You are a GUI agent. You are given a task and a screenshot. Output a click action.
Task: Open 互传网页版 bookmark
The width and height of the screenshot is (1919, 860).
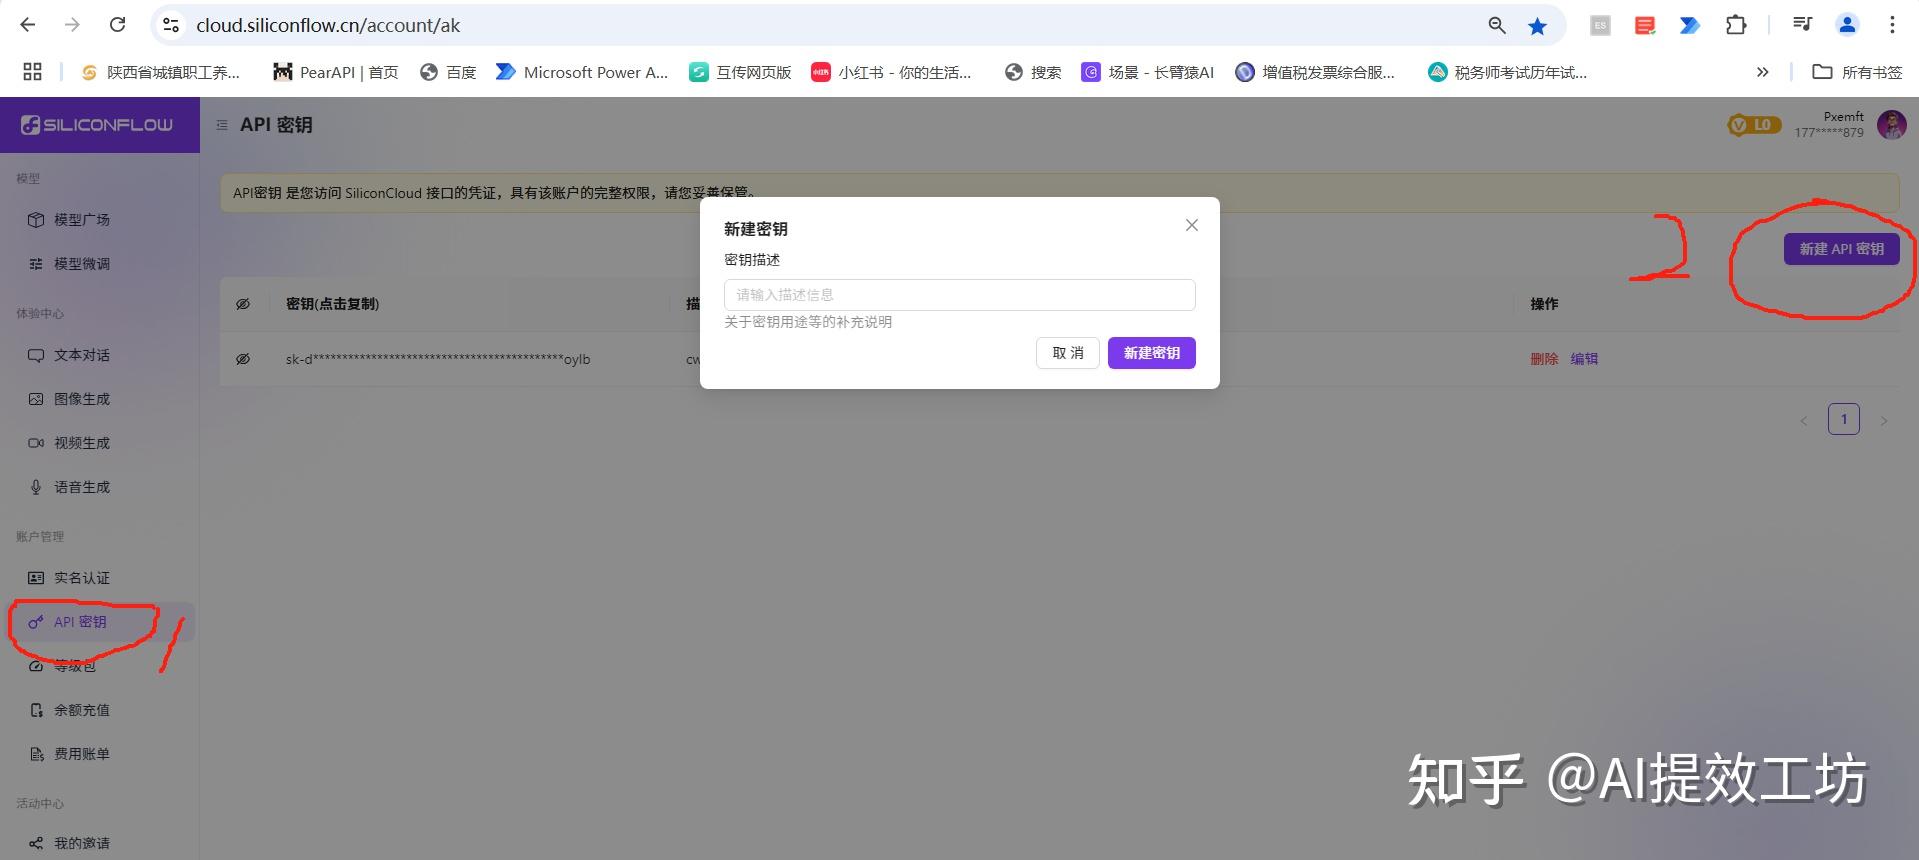click(740, 72)
